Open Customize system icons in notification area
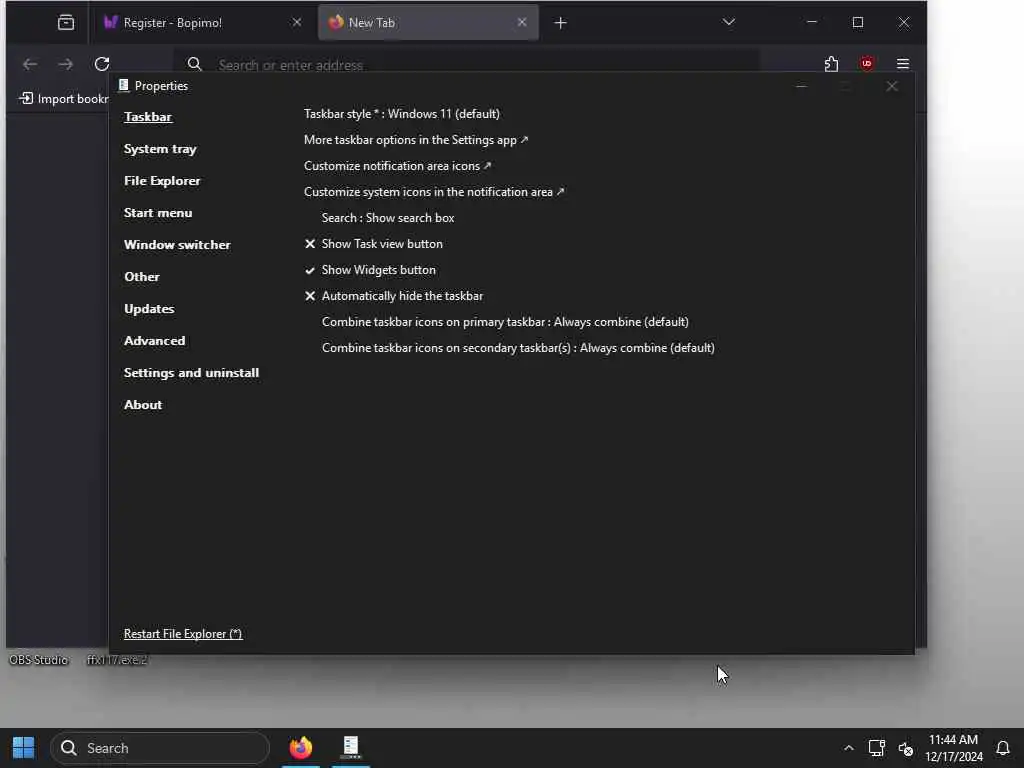 coord(434,192)
